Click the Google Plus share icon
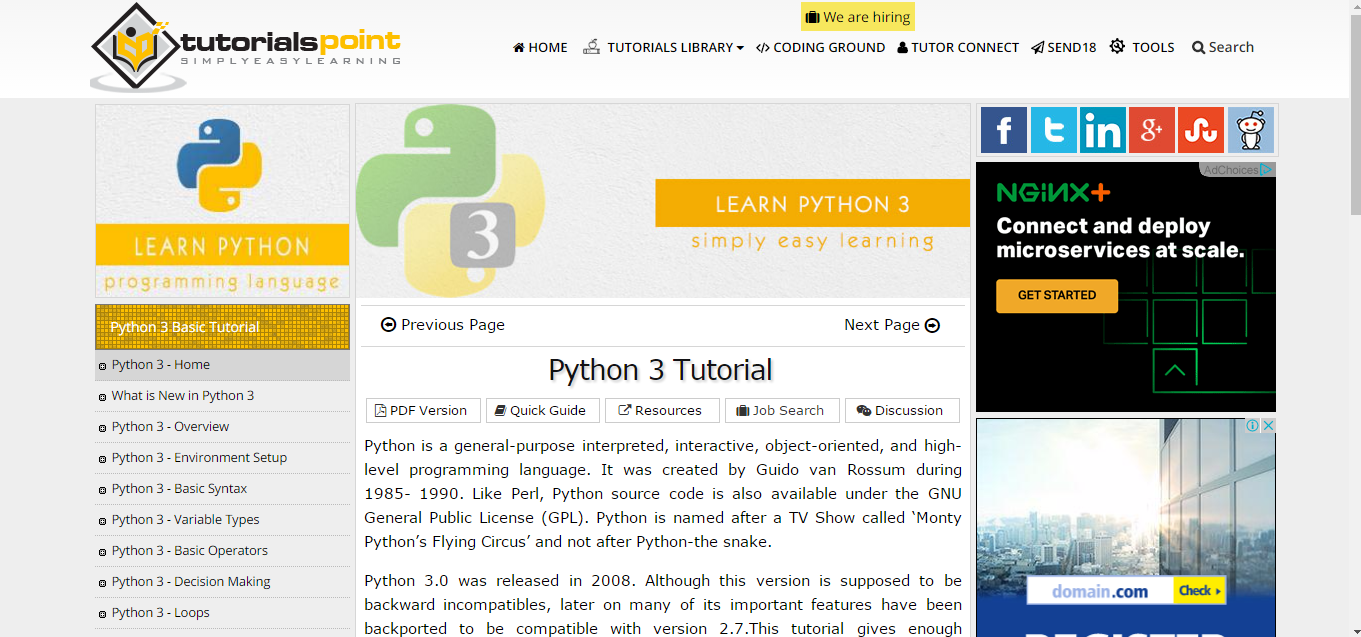This screenshot has height=637, width=1361. 1151,130
